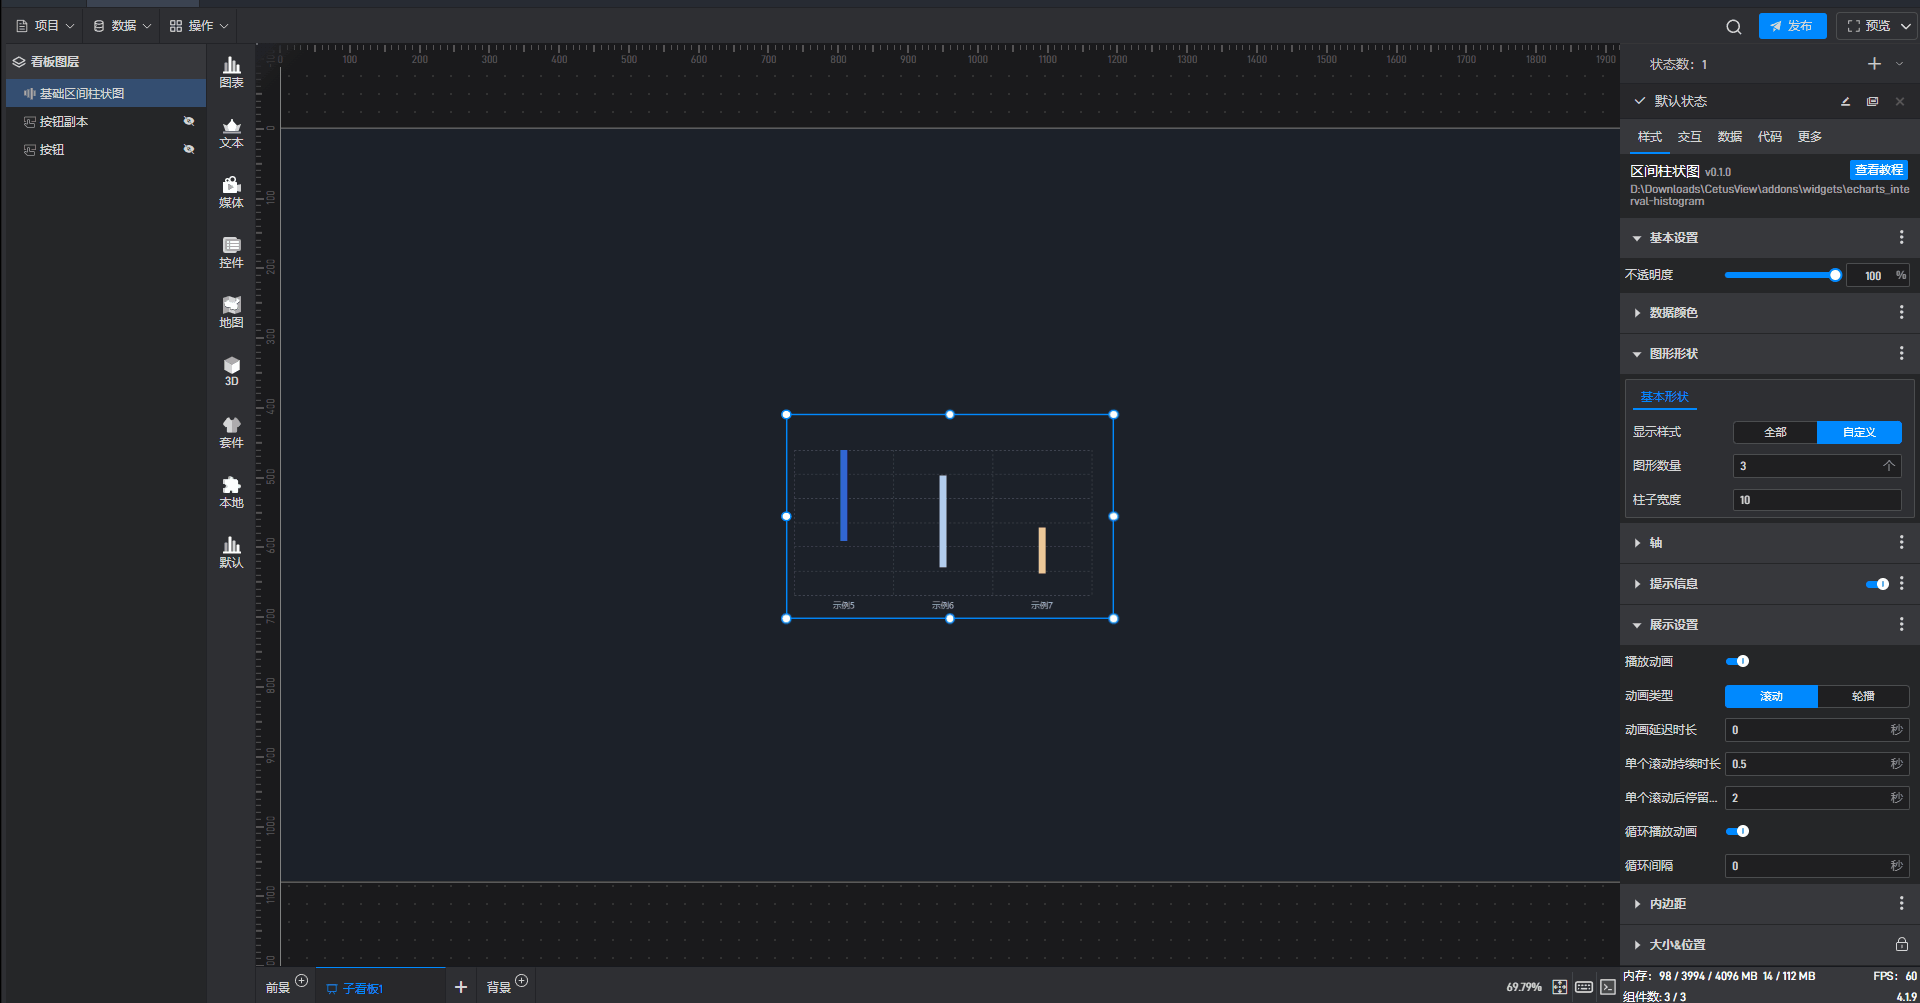
Task: Click the 查看教程 tutorial button
Action: click(1879, 170)
